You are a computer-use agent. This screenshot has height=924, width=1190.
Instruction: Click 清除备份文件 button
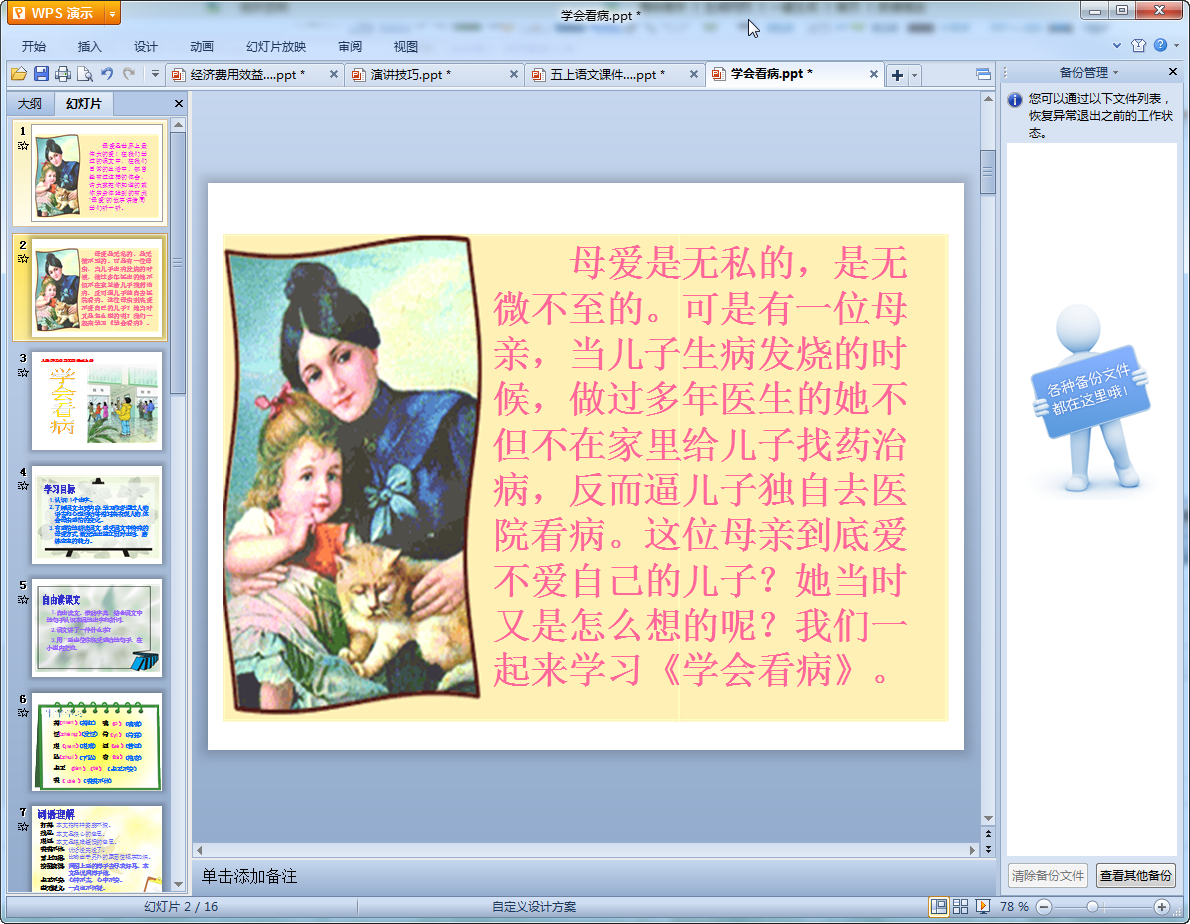click(x=1047, y=875)
